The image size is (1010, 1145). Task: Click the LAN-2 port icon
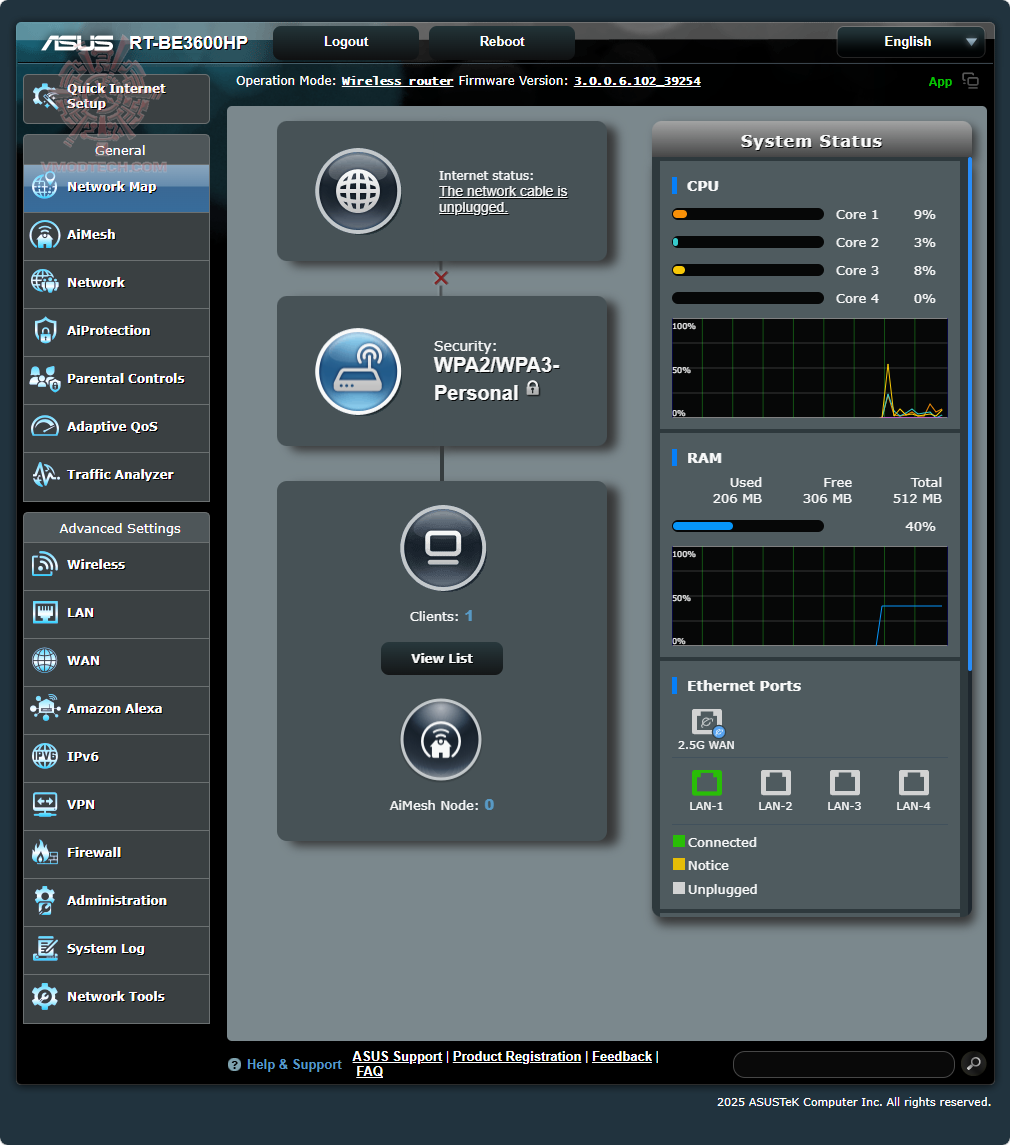tap(776, 783)
